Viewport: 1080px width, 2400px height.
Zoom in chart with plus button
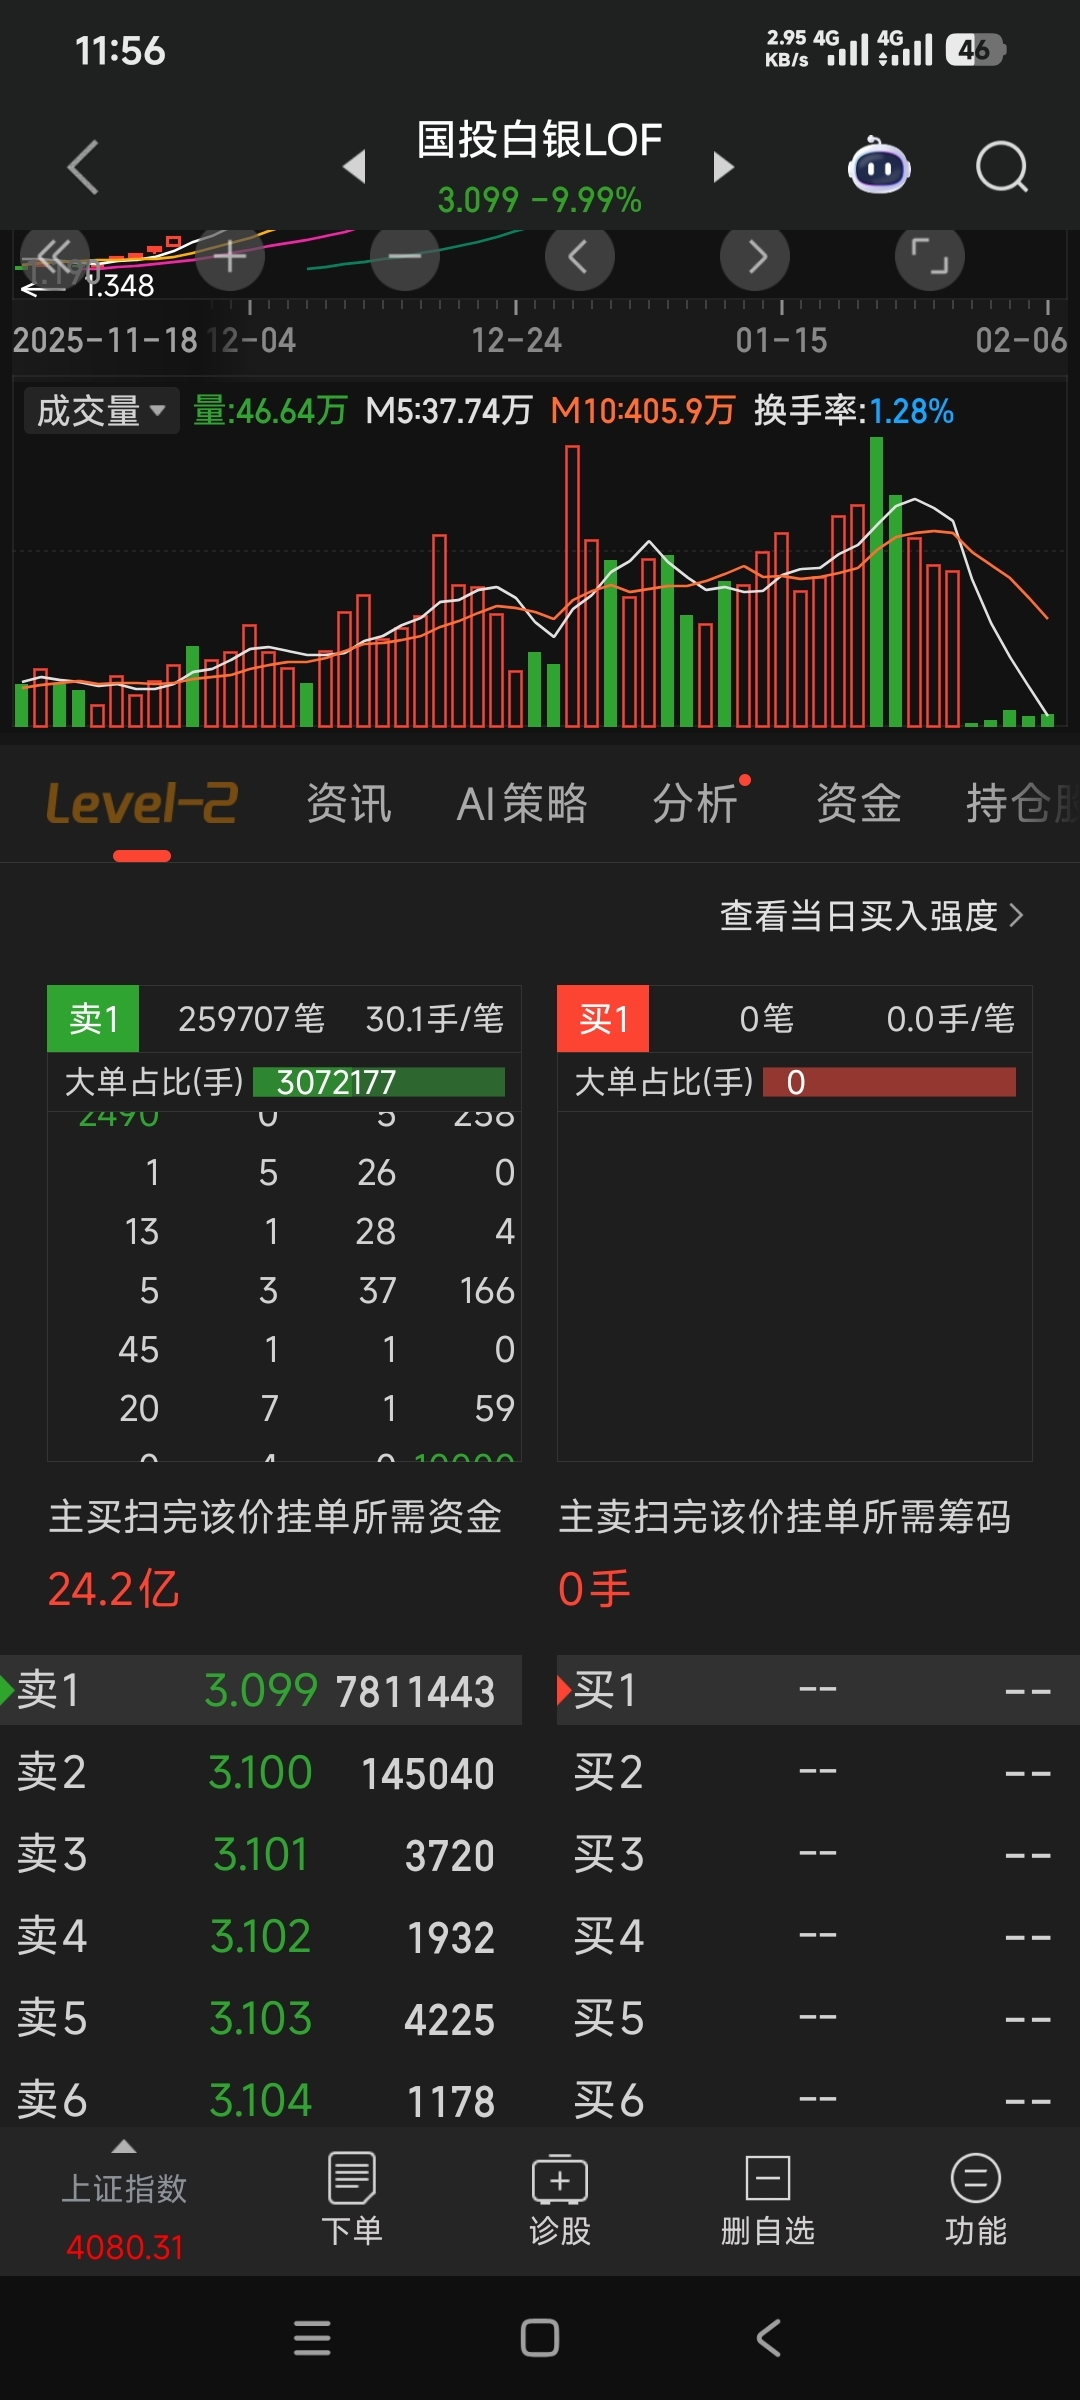pos(230,257)
